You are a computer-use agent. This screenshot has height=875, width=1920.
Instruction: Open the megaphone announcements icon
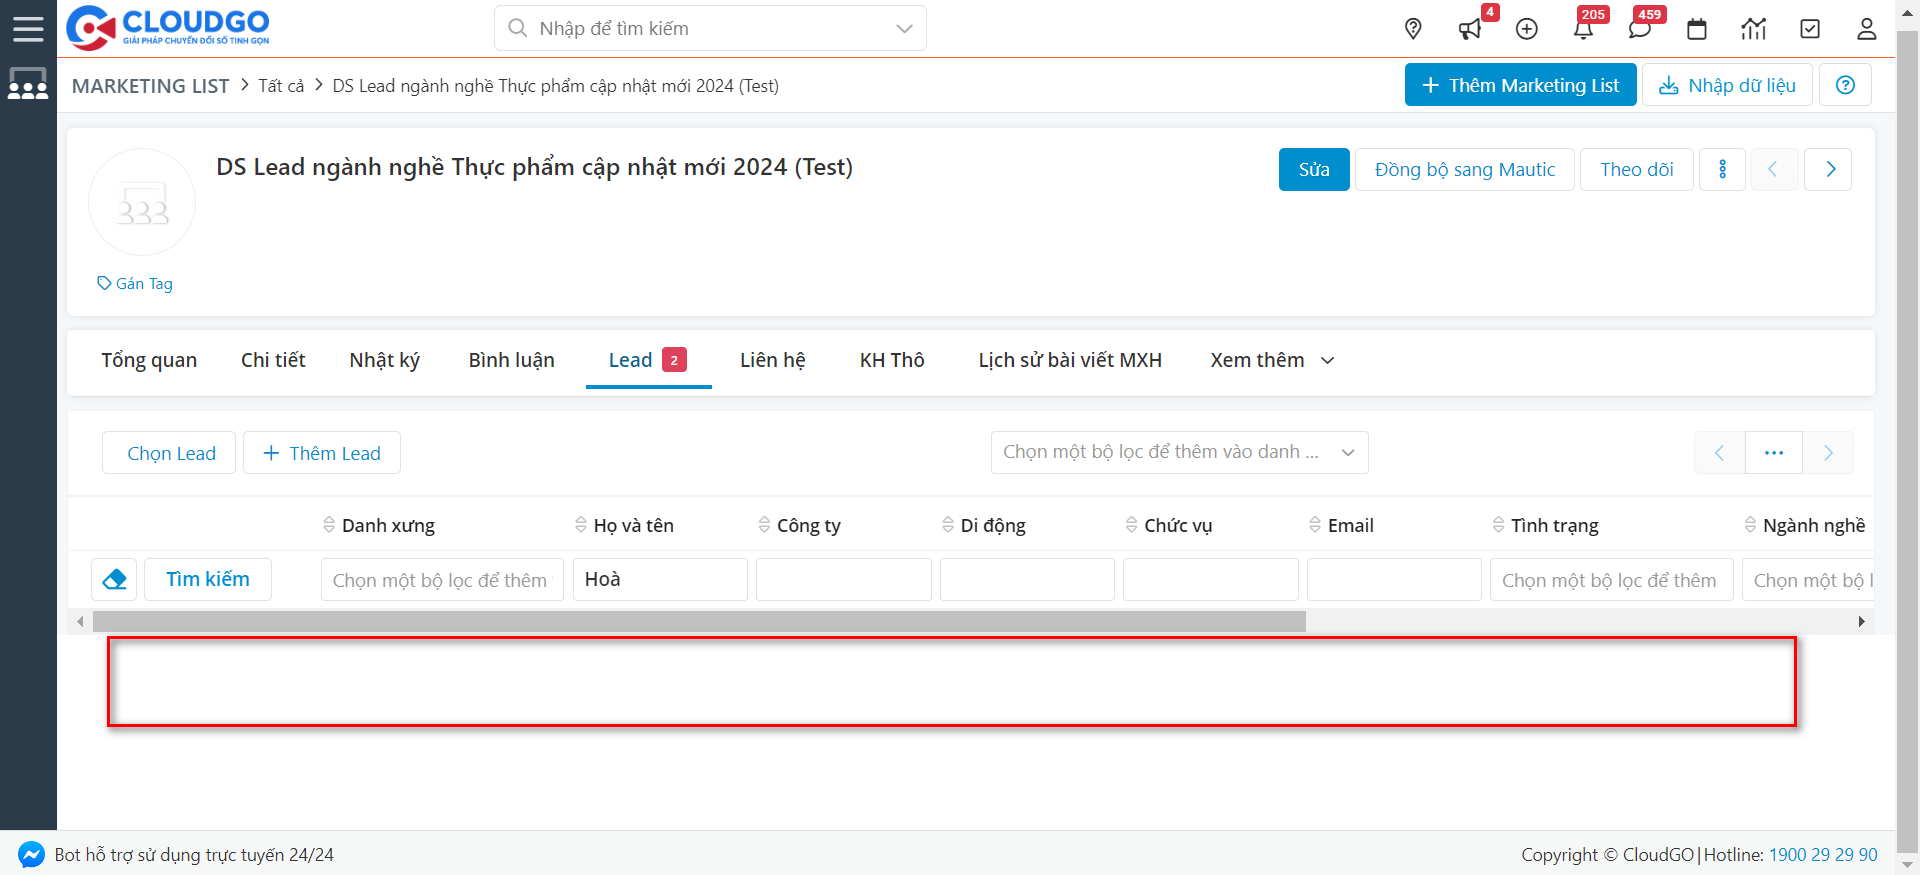click(1469, 29)
